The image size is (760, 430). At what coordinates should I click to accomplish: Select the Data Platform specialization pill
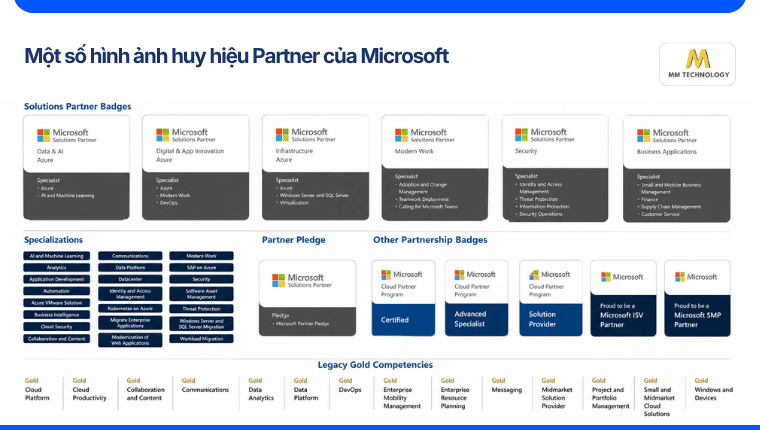[x=130, y=267]
